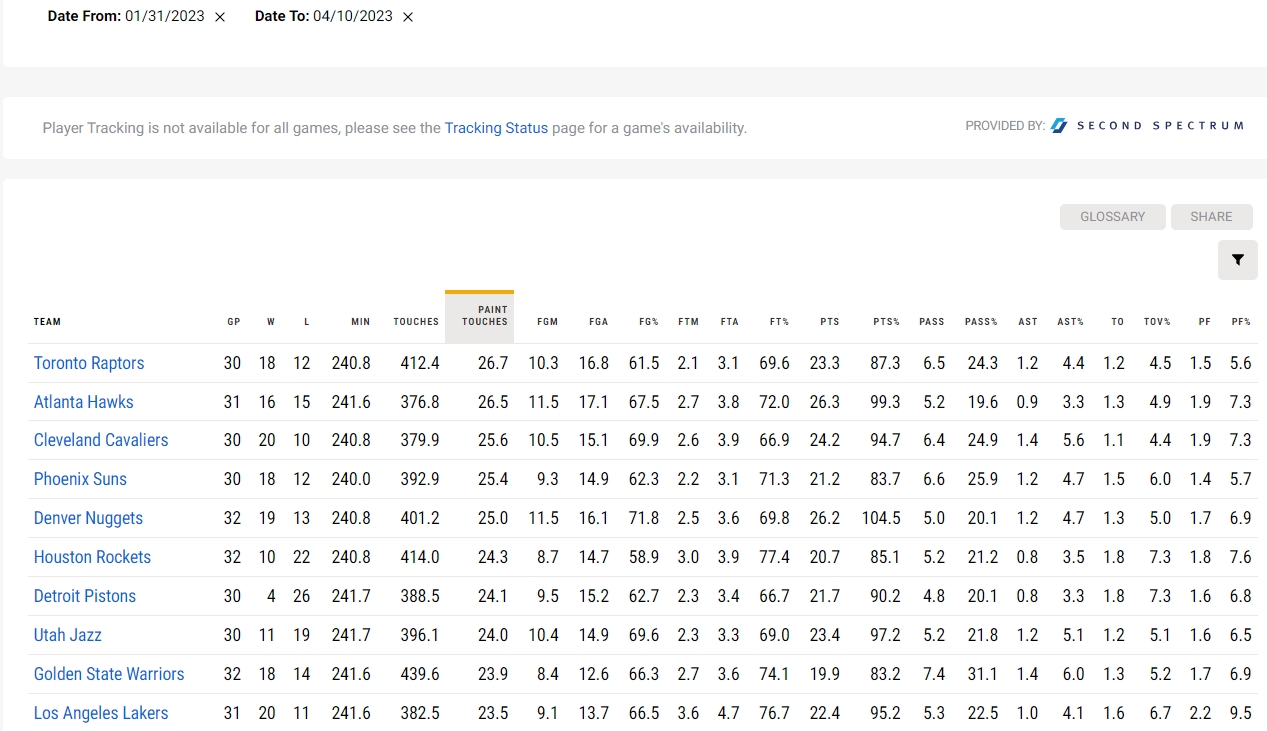Select the Date From 01/31/2023 filter label
The width and height of the screenshot is (1267, 731).
pyautogui.click(x=126, y=17)
